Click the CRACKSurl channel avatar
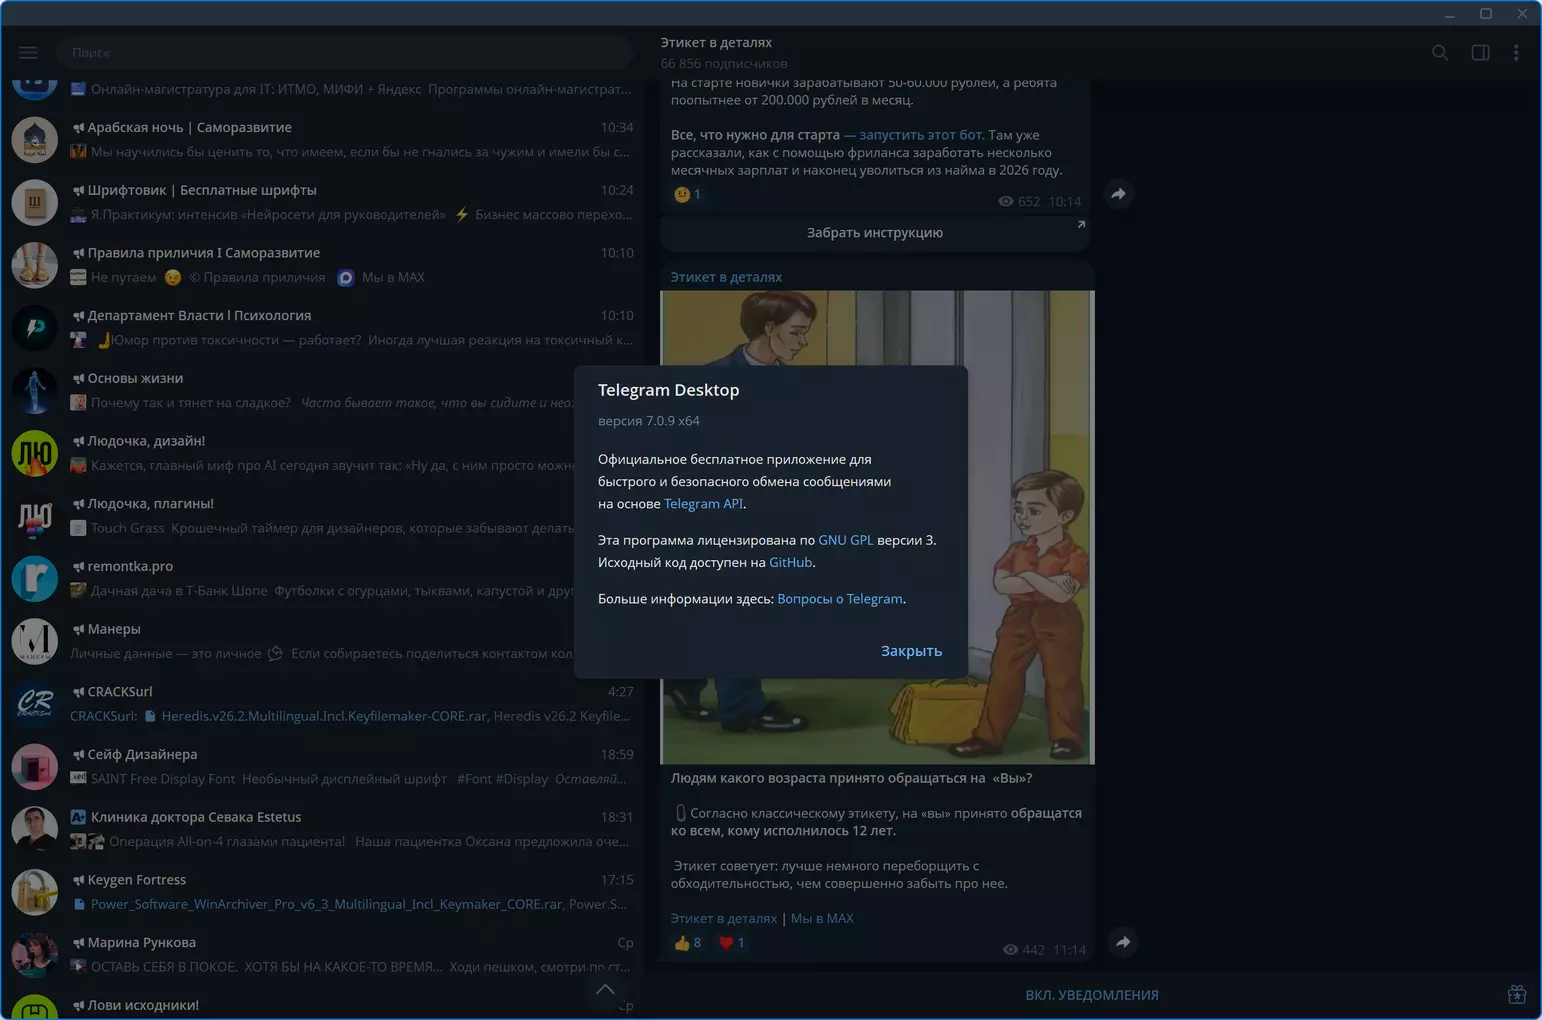This screenshot has height=1020, width=1542. click(35, 704)
